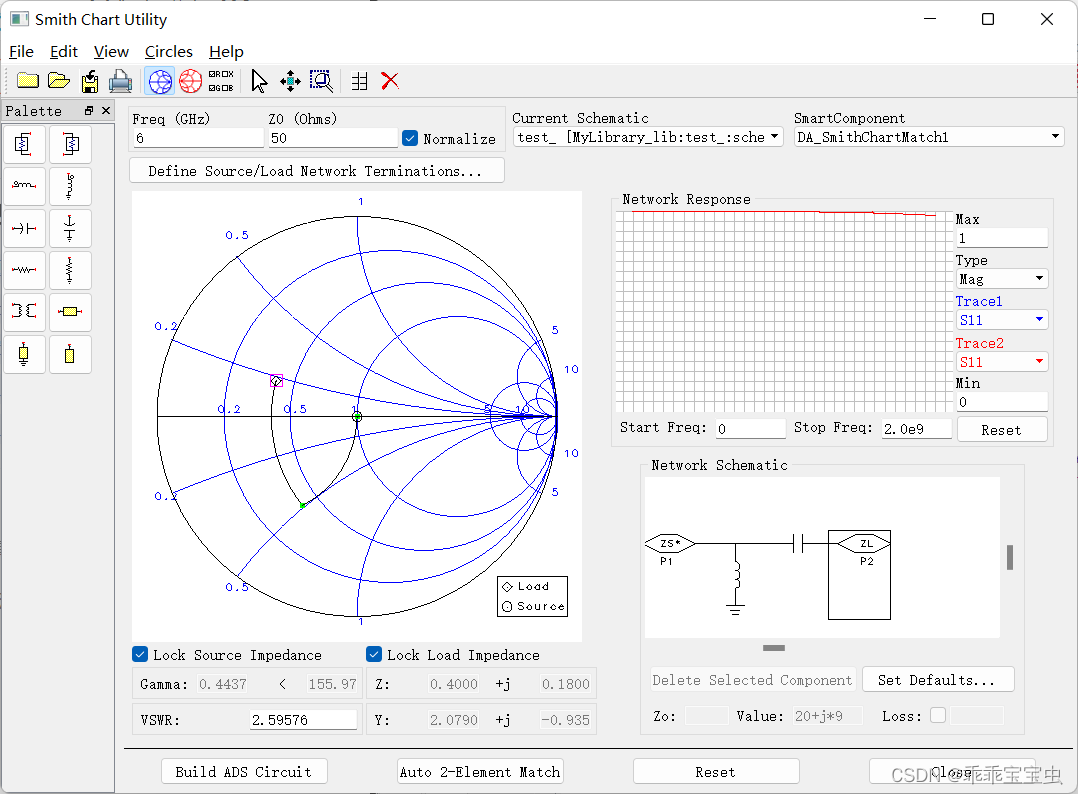Open the Trace2 S11 dropdown
Screen dimensions: 1078x794
pyautogui.click(x=1002, y=362)
